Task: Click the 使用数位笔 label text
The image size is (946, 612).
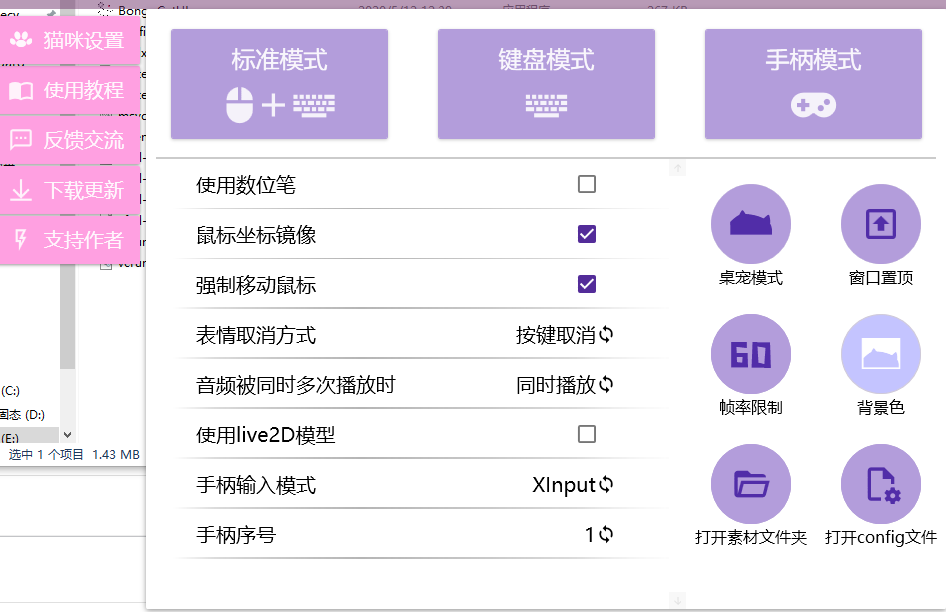Action: coord(246,185)
